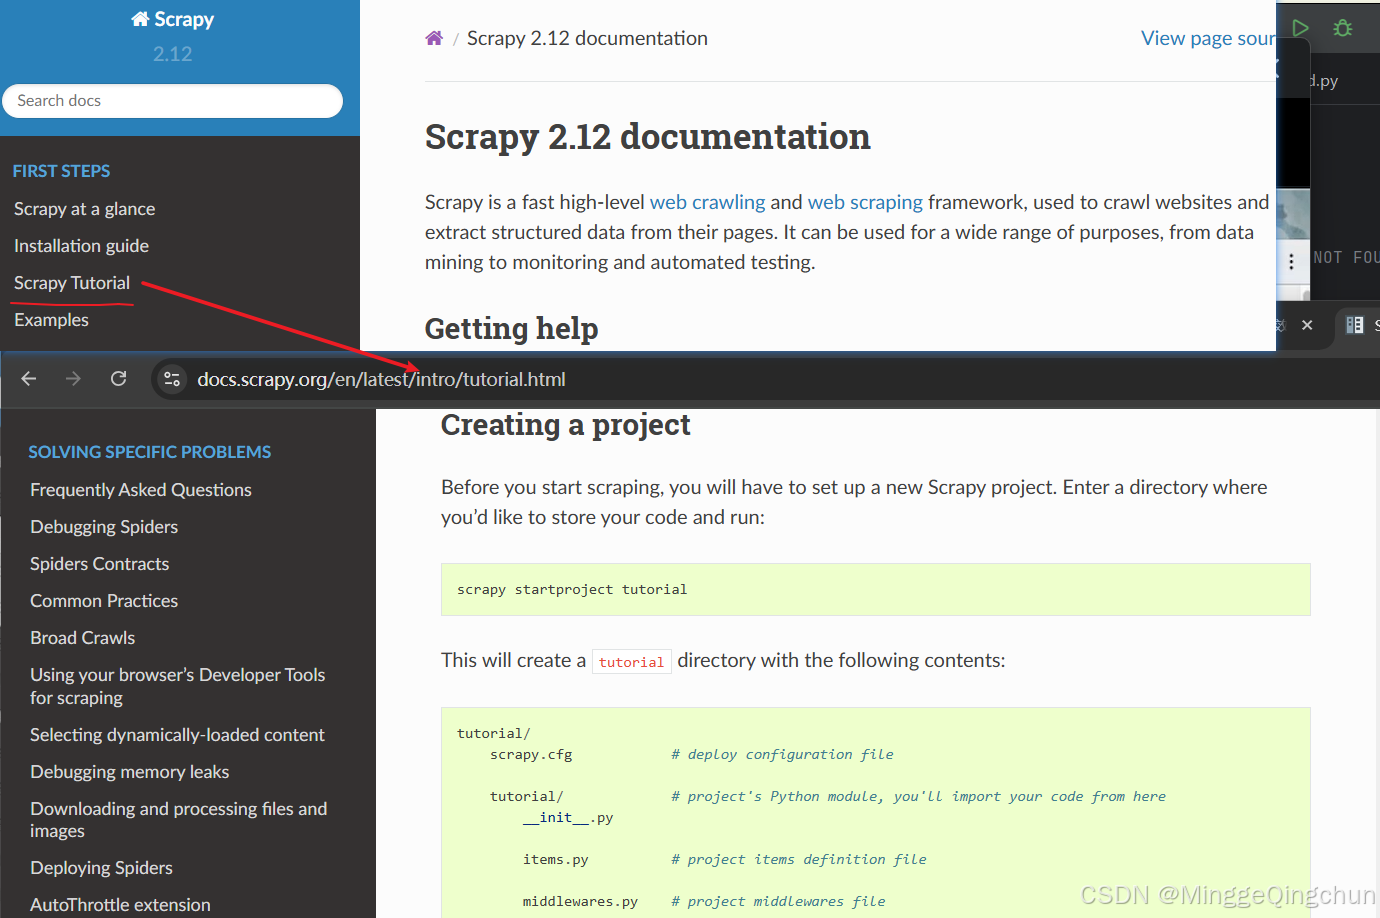Screen dimensions: 1380x918
Task: Click the deploy configuration file comment
Action: click(782, 755)
